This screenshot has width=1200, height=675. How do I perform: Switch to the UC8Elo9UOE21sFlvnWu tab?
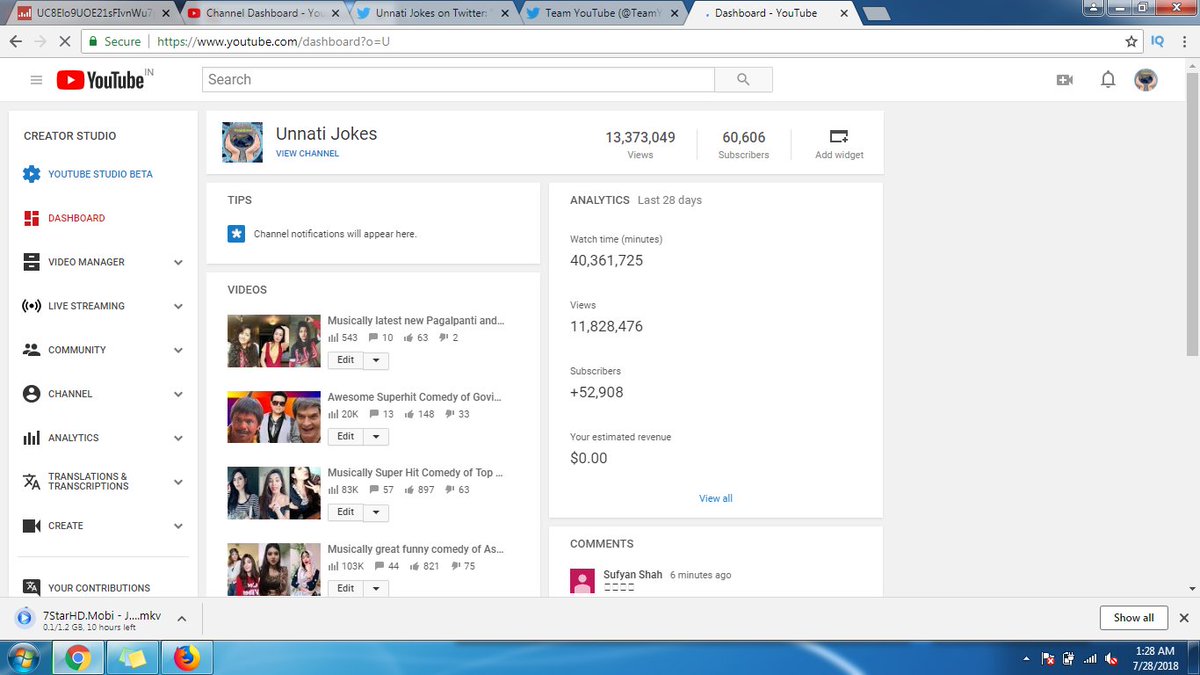tap(92, 14)
